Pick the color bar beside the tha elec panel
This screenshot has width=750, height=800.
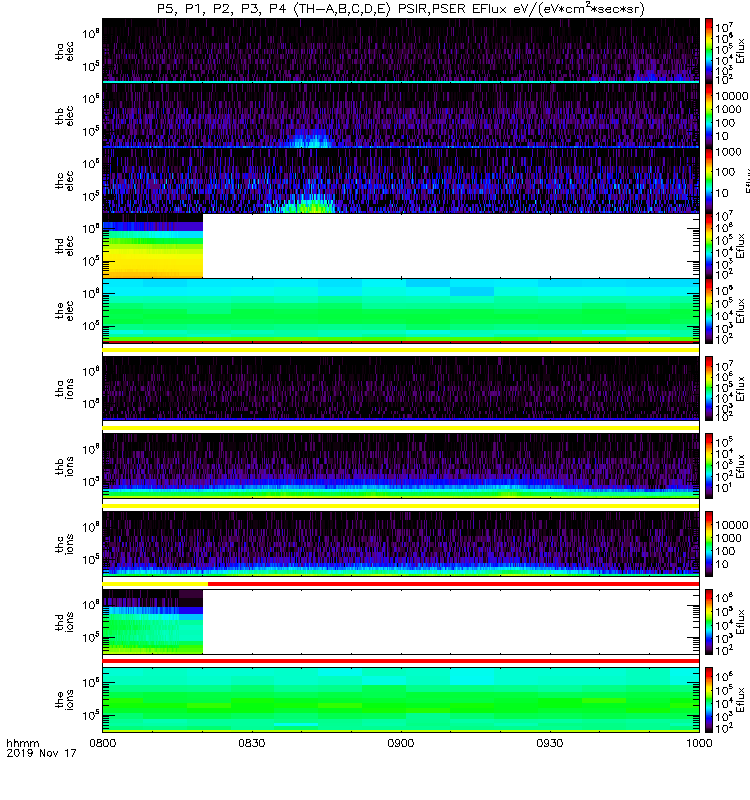[709, 51]
